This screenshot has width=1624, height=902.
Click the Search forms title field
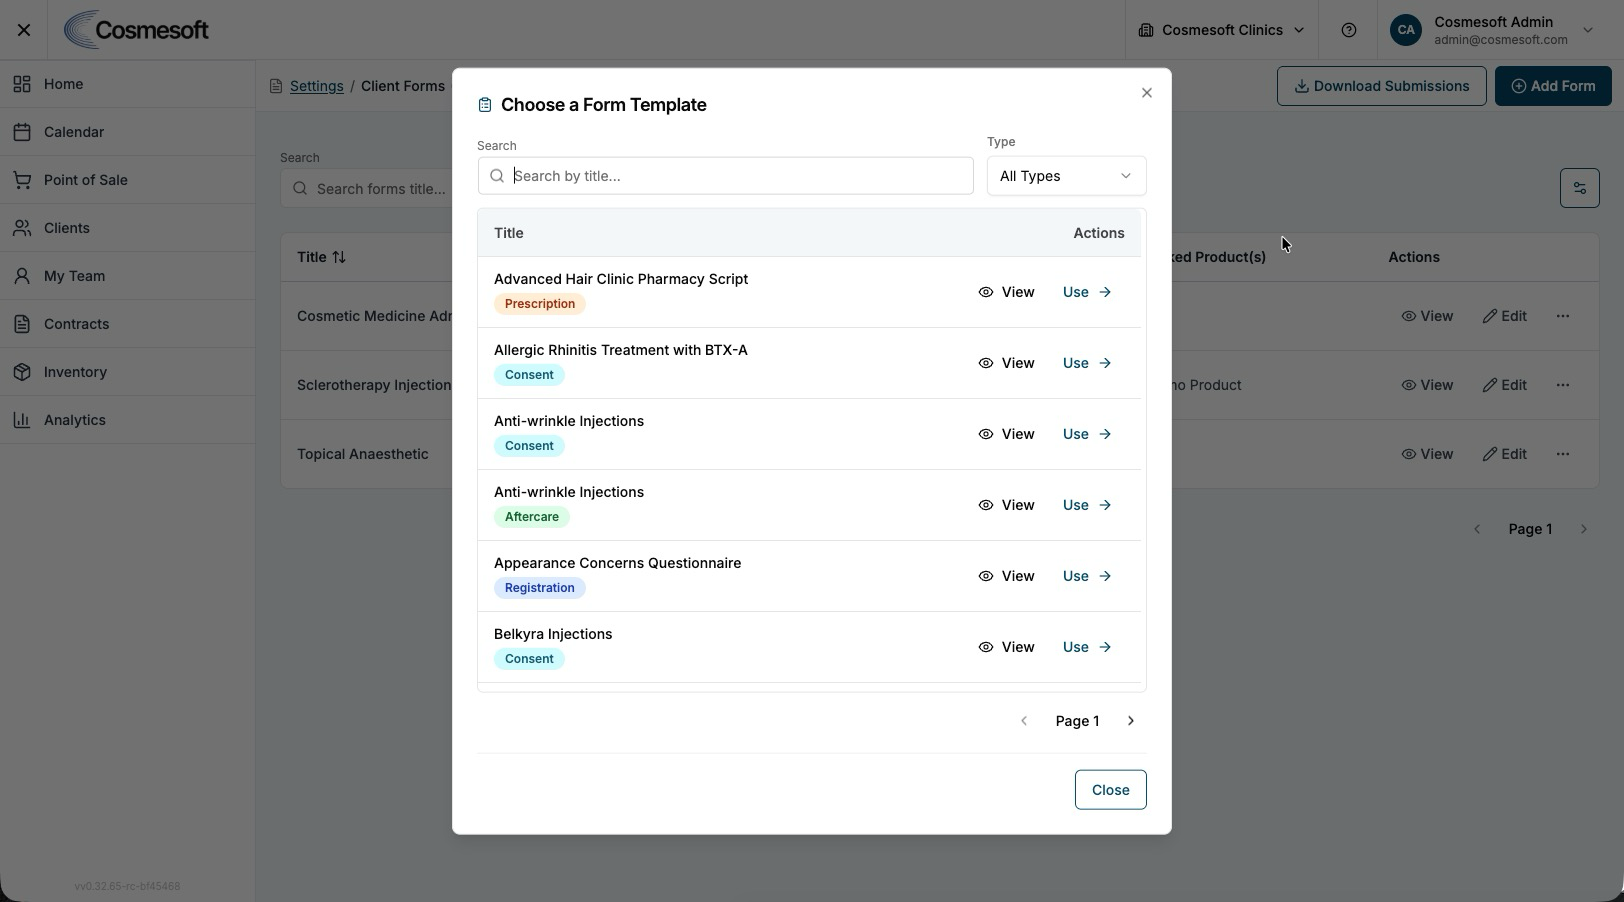pyautogui.click(x=366, y=189)
